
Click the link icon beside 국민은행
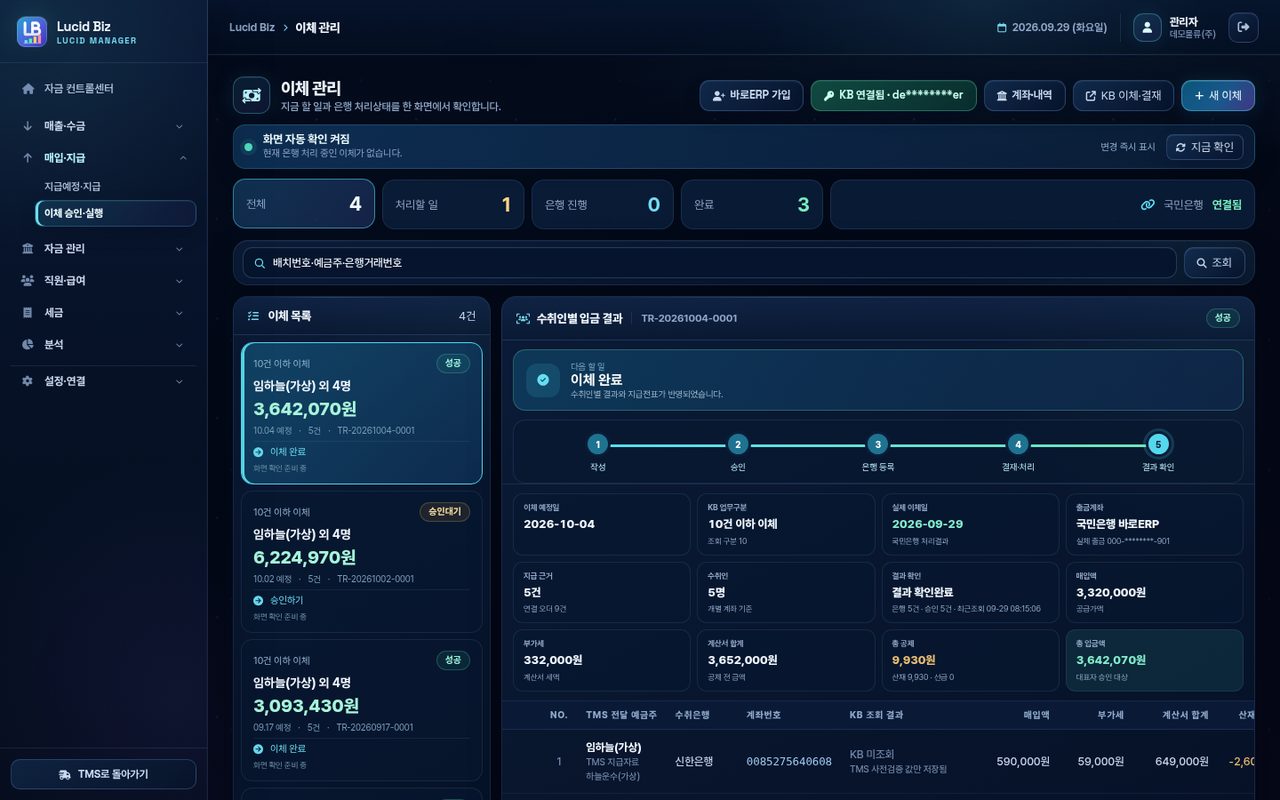pyautogui.click(x=1148, y=204)
